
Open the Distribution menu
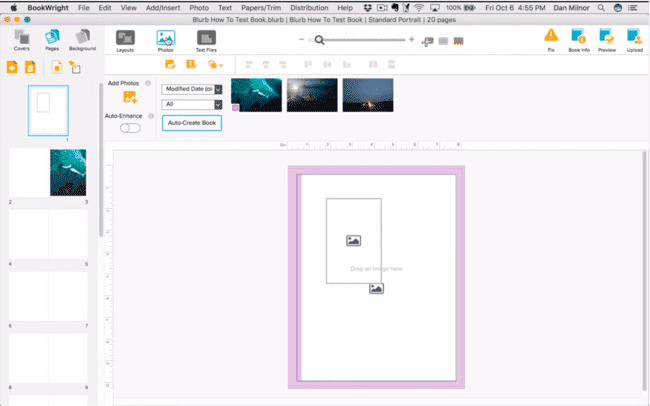pos(309,7)
